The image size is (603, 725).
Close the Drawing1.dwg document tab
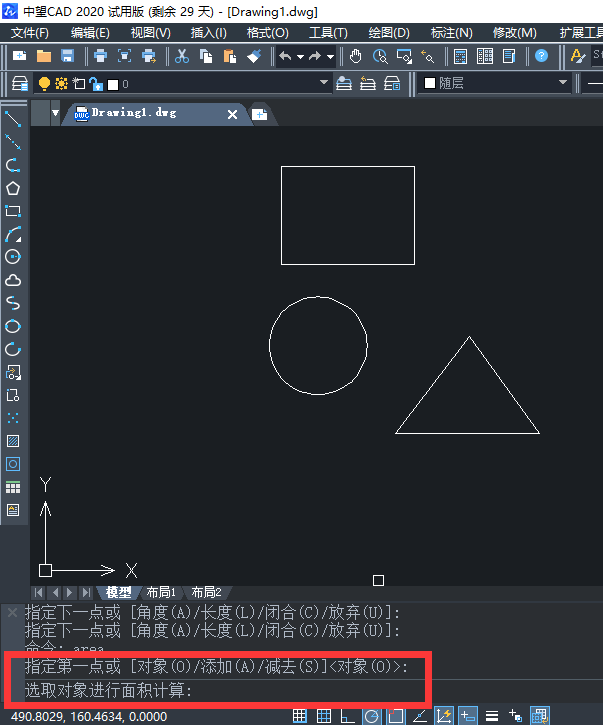[233, 115]
